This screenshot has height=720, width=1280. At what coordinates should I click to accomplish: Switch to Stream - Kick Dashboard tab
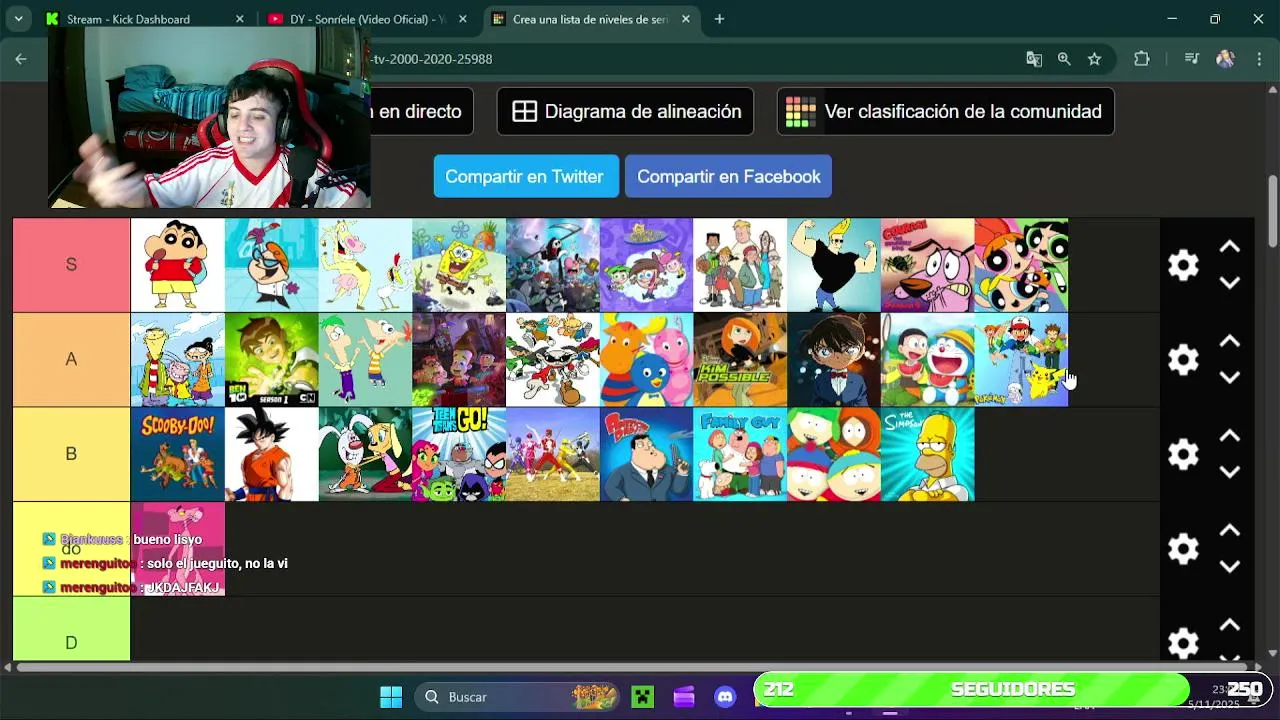[x=143, y=19]
